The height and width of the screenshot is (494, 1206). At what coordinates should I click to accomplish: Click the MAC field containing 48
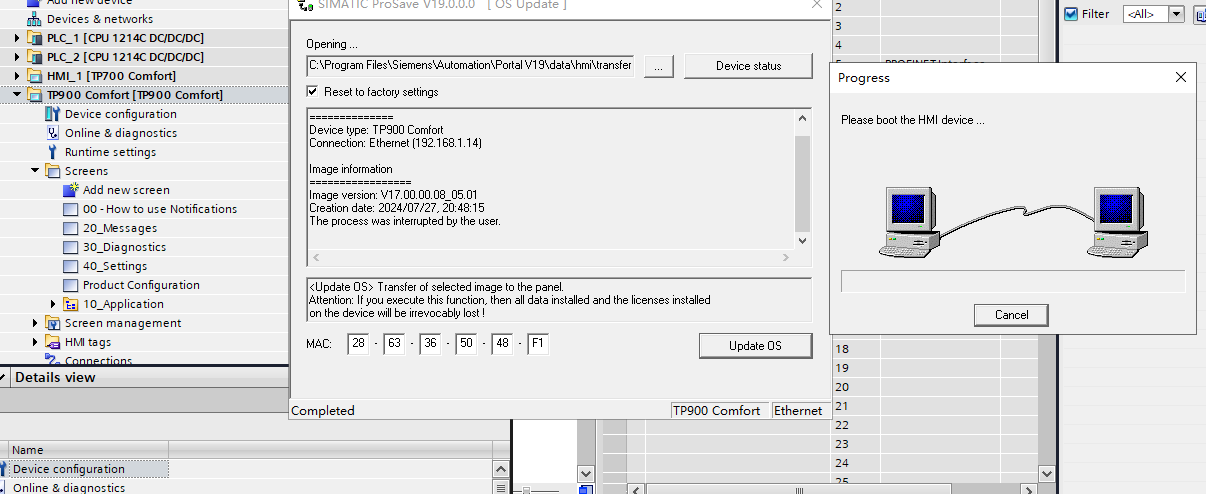pos(501,345)
